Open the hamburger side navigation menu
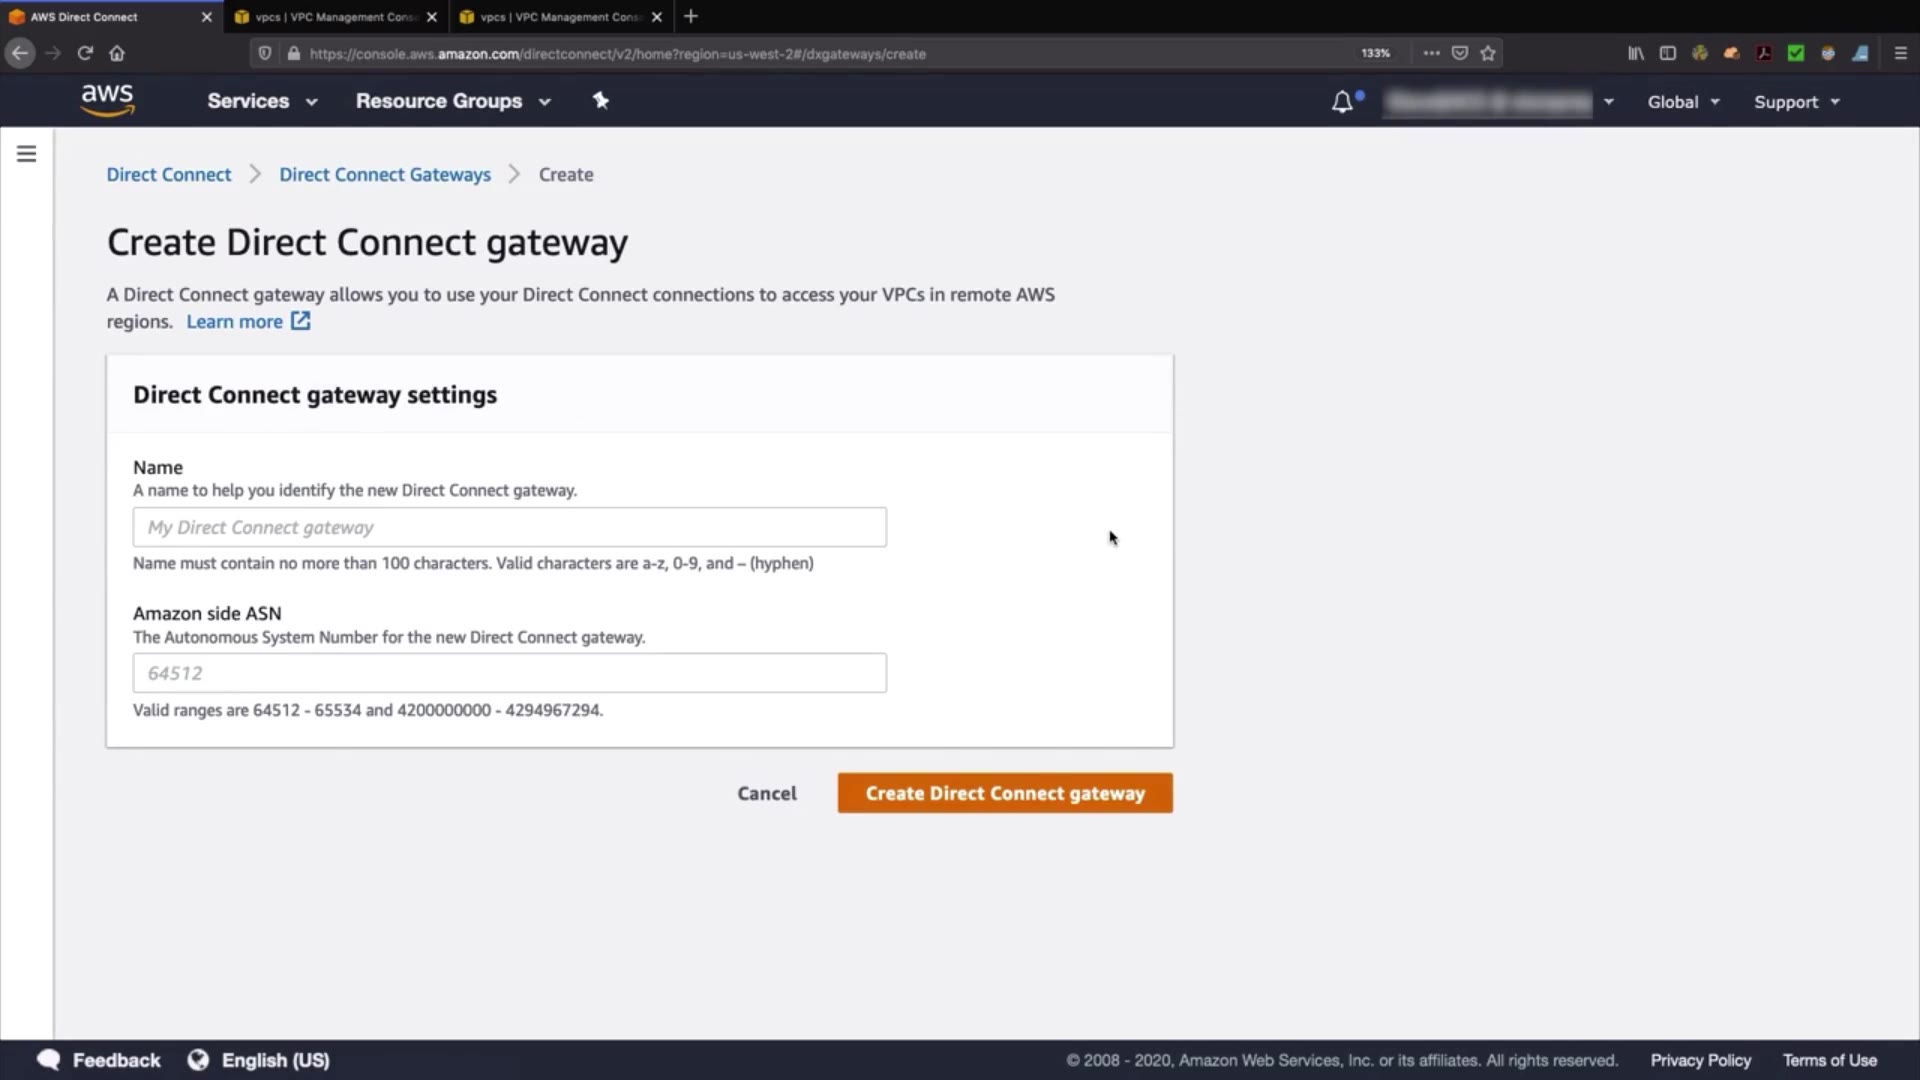Viewport: 1920px width, 1080px height. click(27, 154)
